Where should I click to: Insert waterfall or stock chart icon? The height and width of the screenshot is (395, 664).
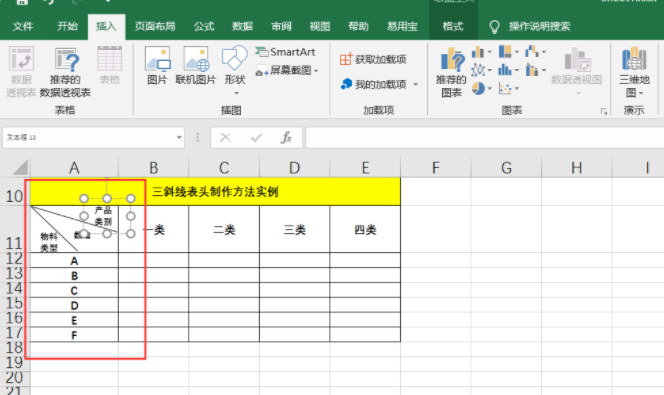pyautogui.click(x=532, y=52)
